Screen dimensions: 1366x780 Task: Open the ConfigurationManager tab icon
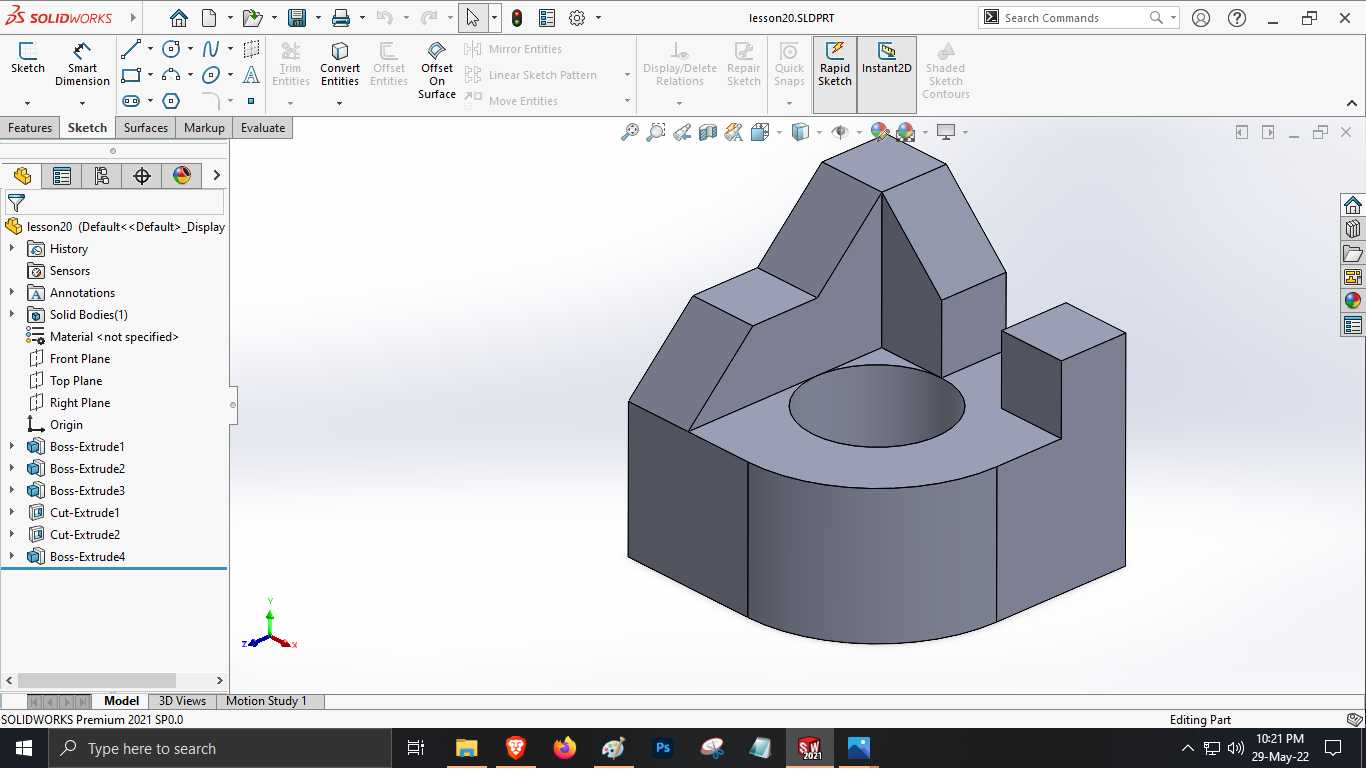(x=102, y=176)
